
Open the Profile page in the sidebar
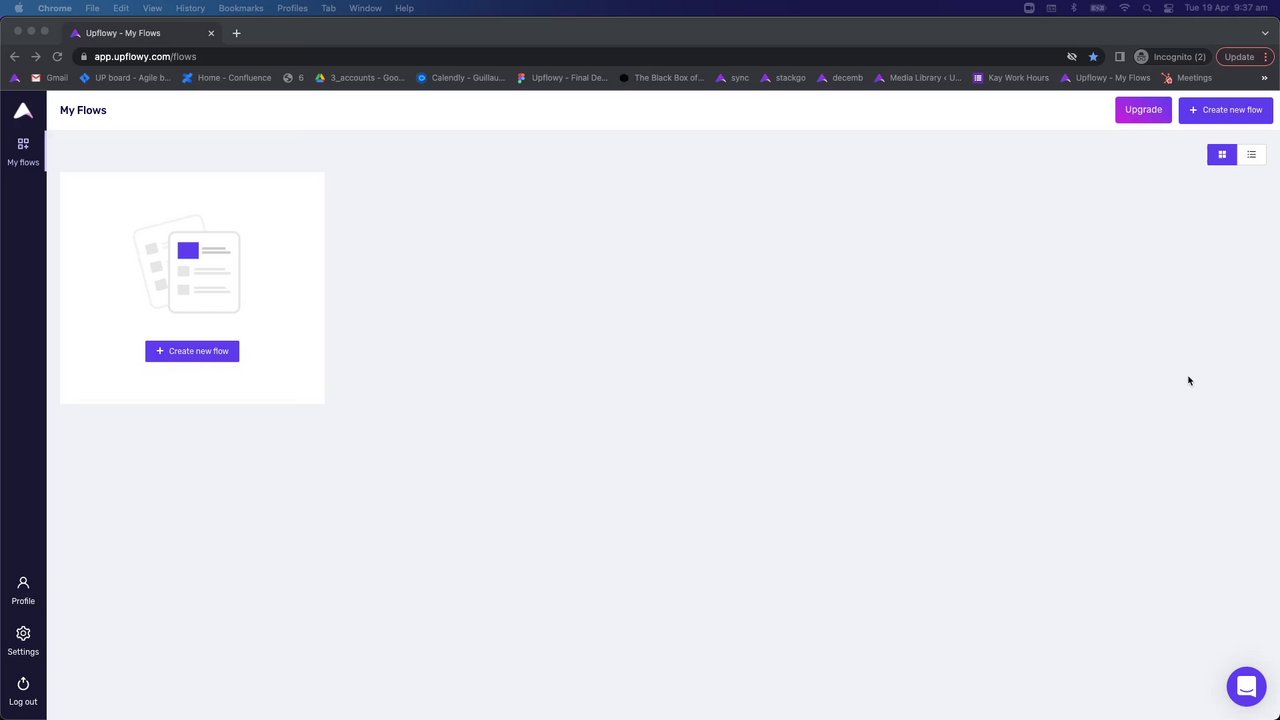tap(23, 591)
